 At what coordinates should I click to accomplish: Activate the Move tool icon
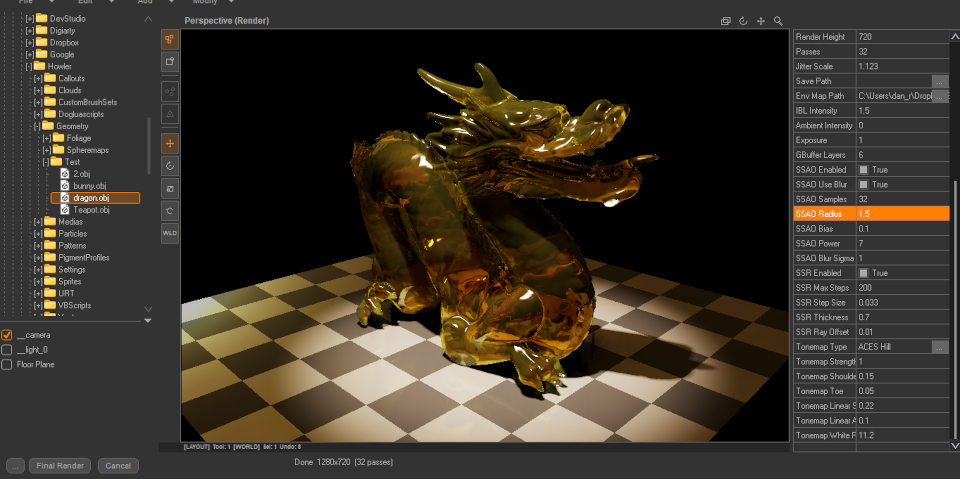pos(170,144)
